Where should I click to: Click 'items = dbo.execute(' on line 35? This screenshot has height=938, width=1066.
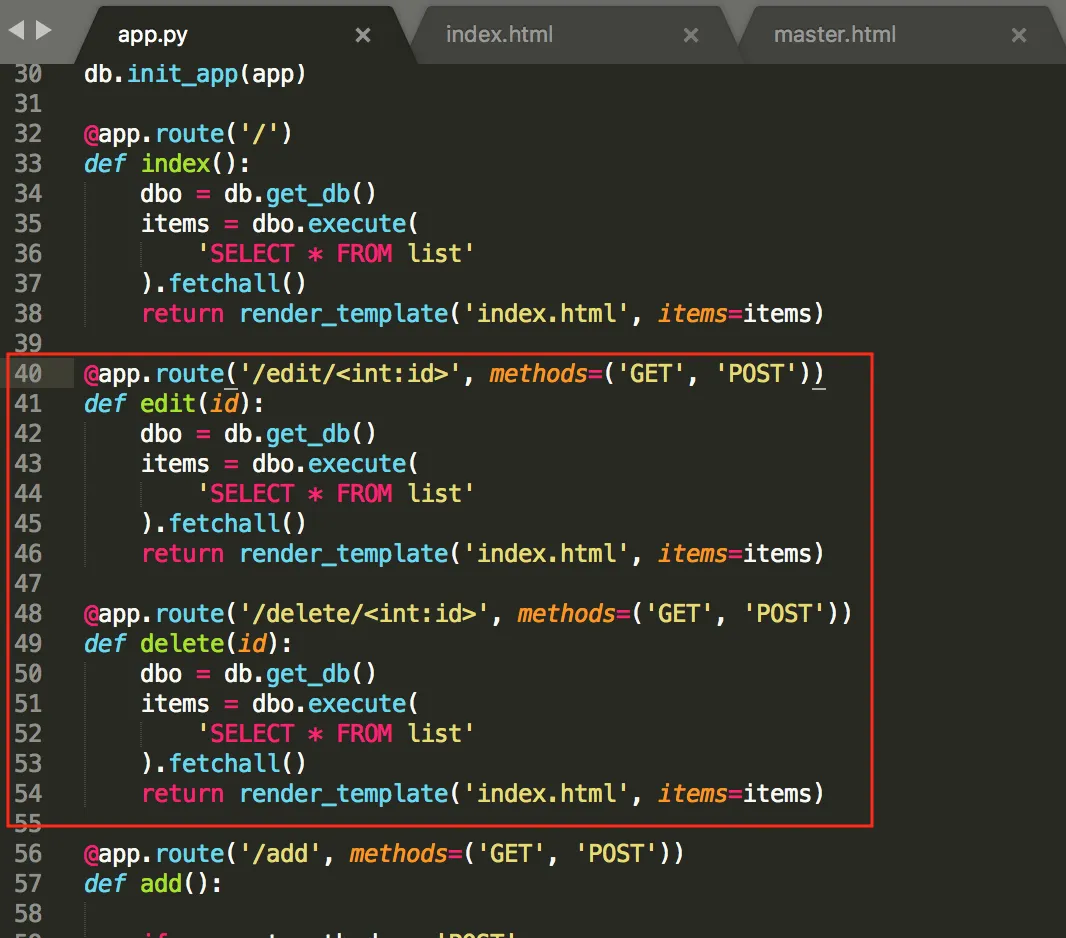pos(279,224)
